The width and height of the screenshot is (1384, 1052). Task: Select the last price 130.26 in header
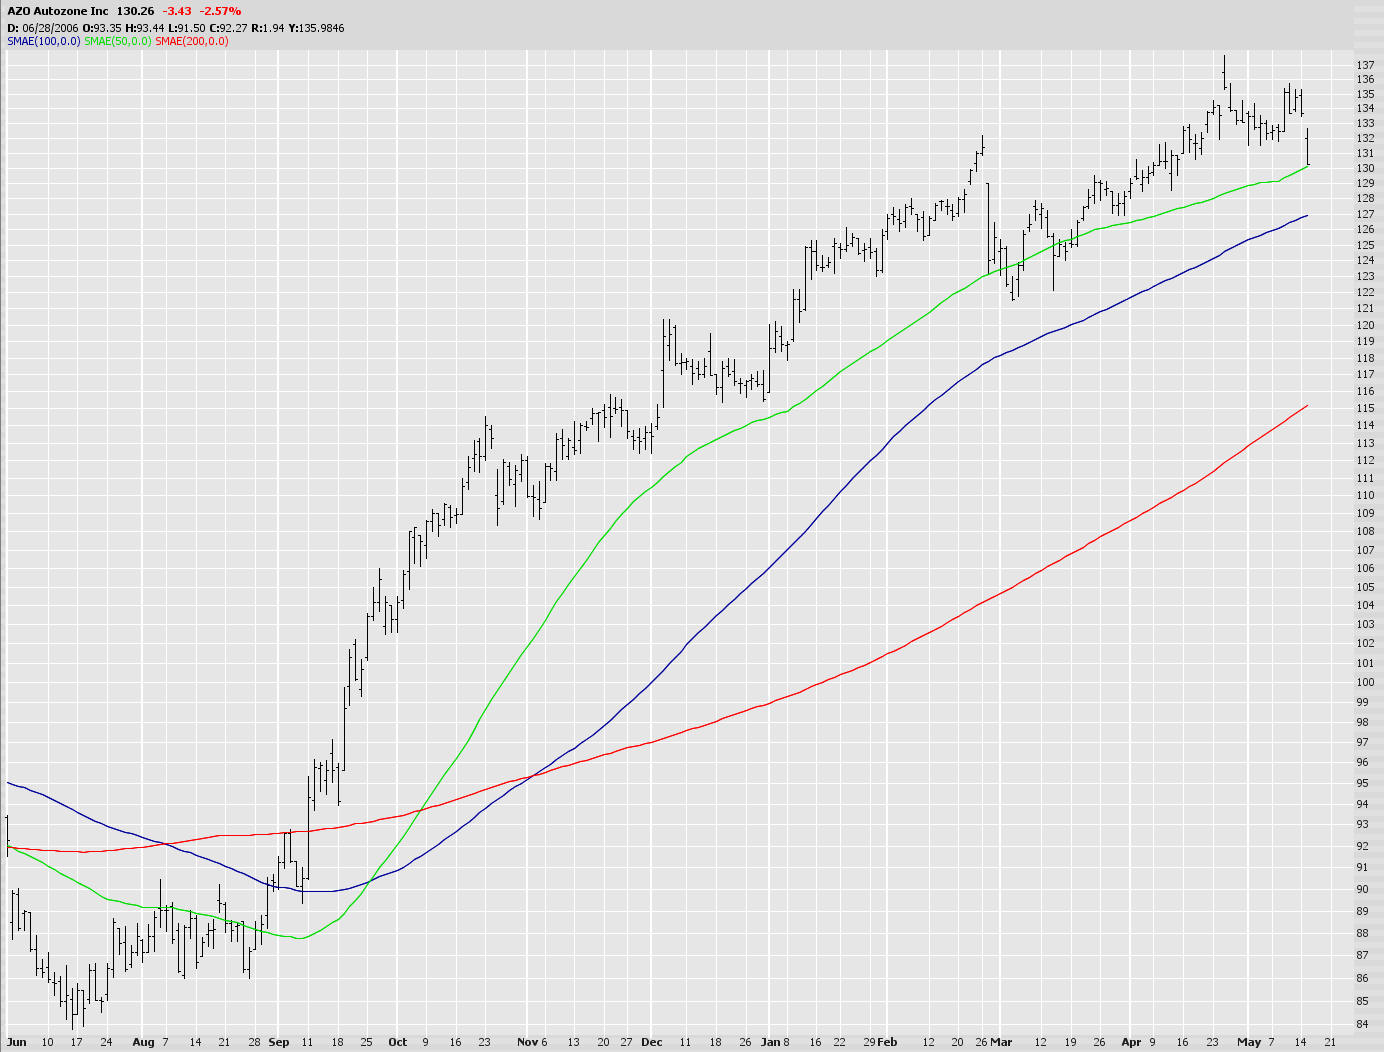(135, 11)
